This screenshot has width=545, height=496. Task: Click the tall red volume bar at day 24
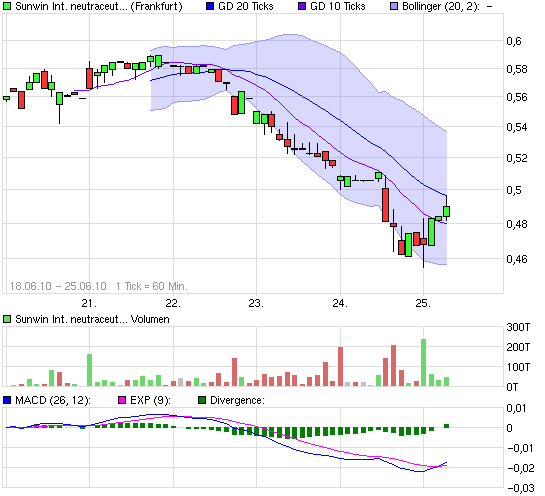coord(340,367)
